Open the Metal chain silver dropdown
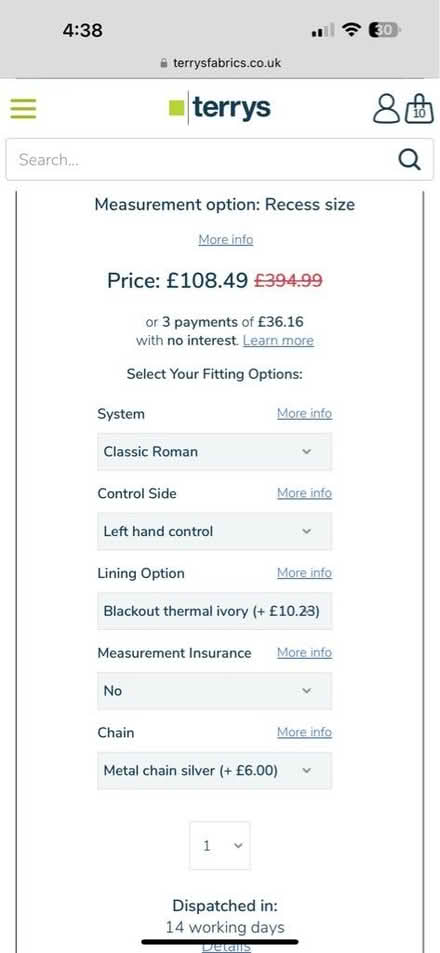Viewport: 440px width, 953px height. pyautogui.click(x=215, y=771)
